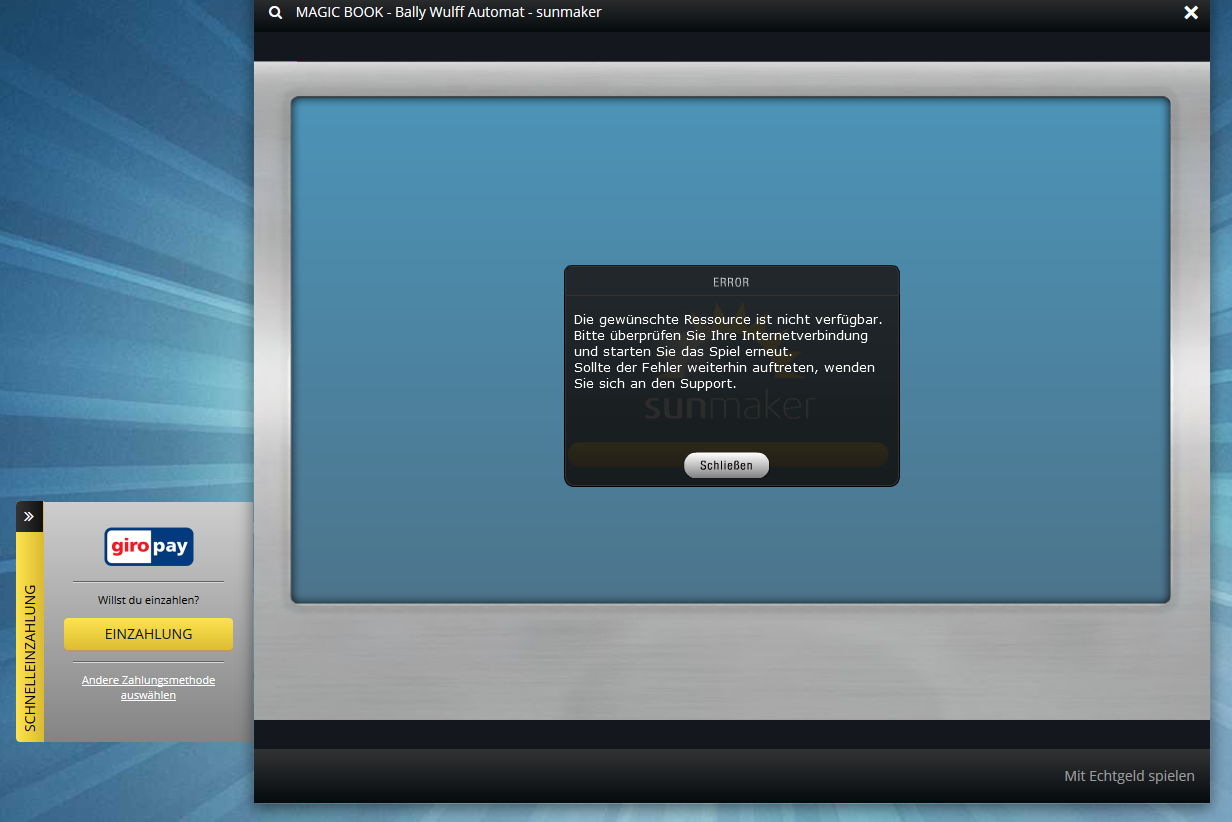Click the Schließen button in error dialog

726,466
